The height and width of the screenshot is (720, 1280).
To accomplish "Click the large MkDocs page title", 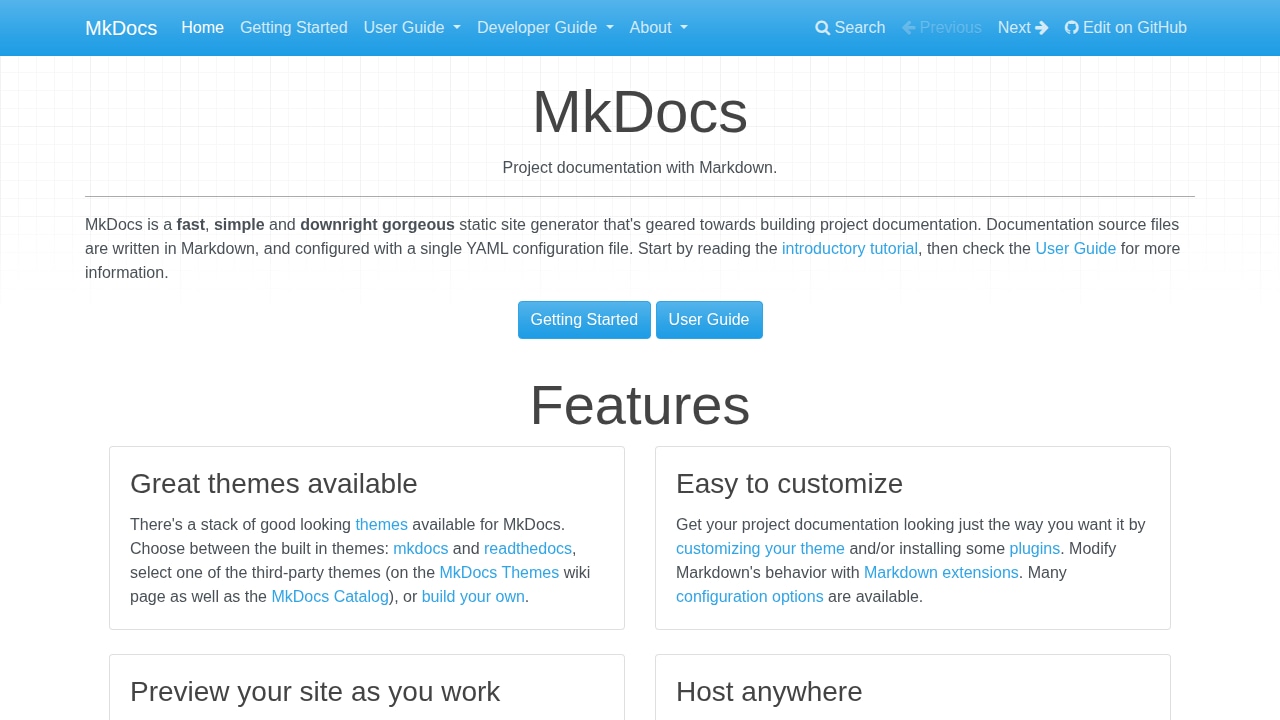I will (640, 111).
